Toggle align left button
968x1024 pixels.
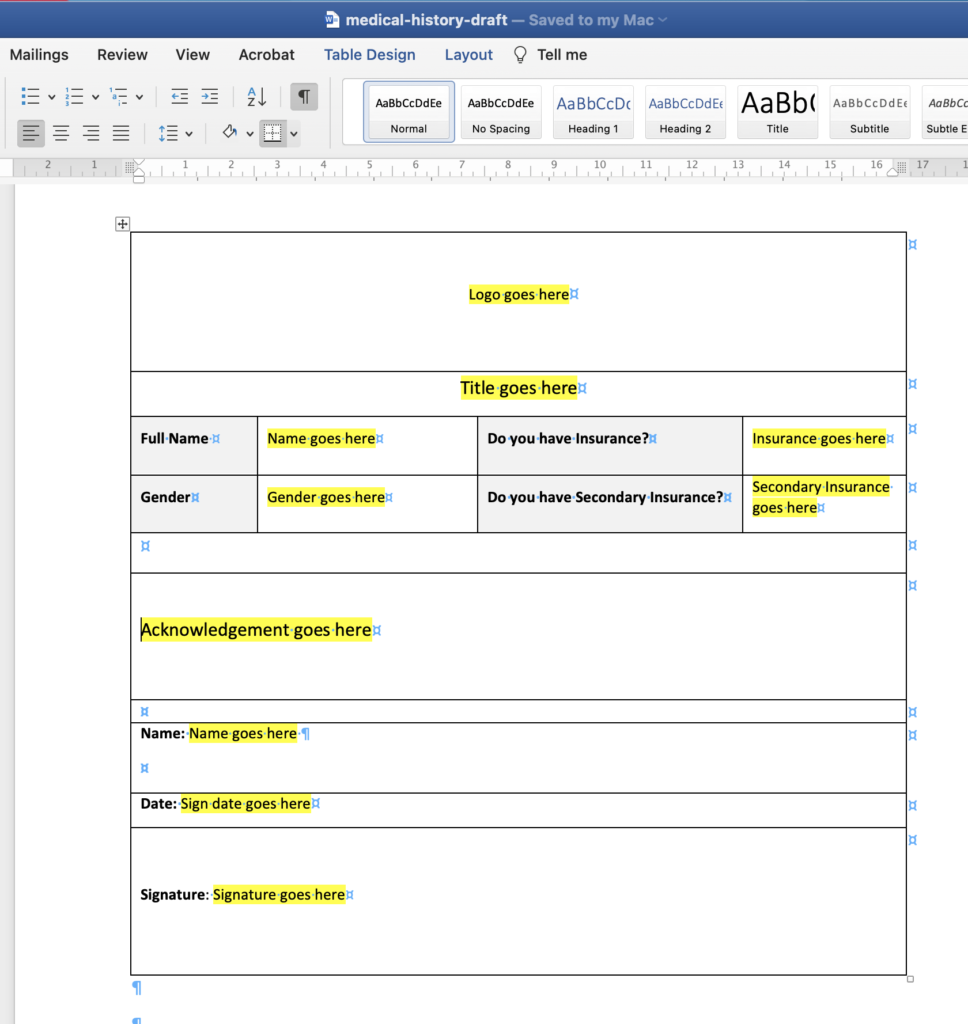point(31,133)
